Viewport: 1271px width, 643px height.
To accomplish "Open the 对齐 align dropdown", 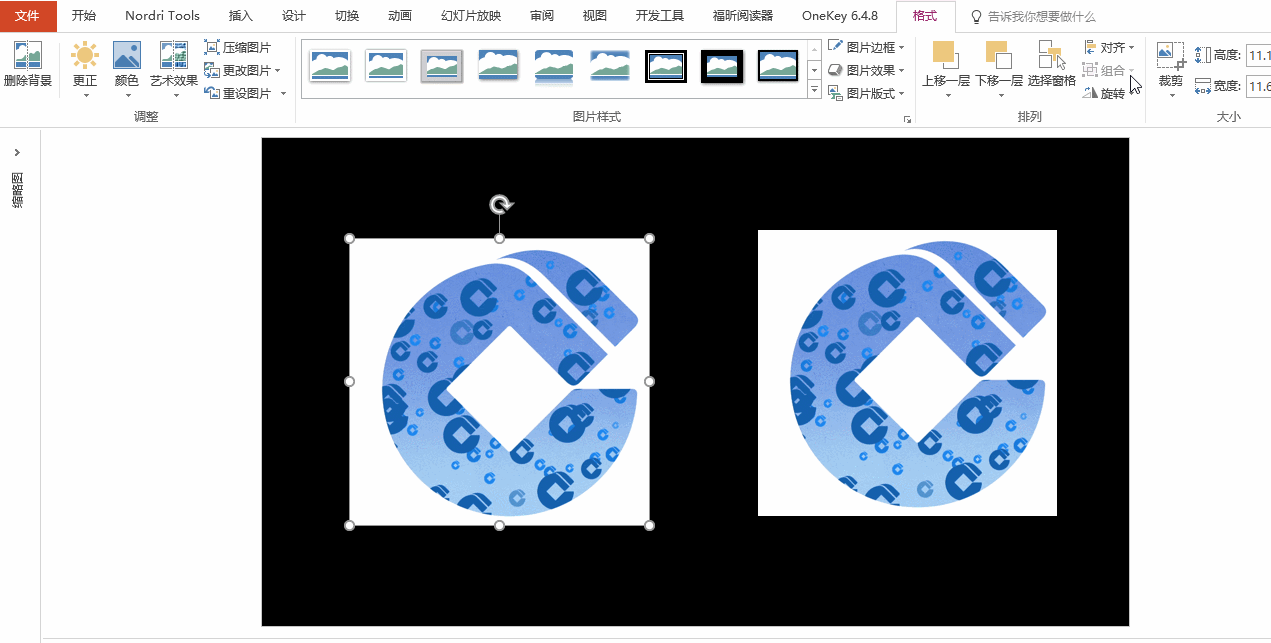I will (x=1109, y=47).
